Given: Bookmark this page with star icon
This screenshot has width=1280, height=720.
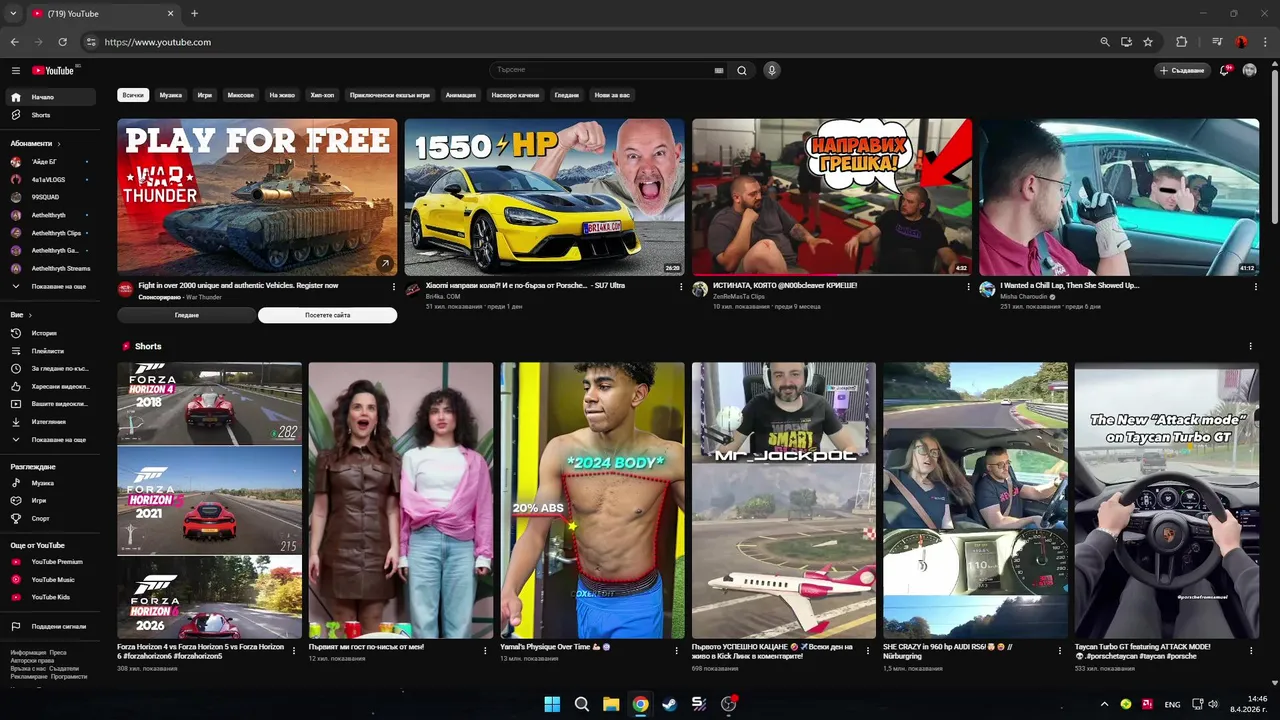Looking at the screenshot, I should pyautogui.click(x=1148, y=42).
